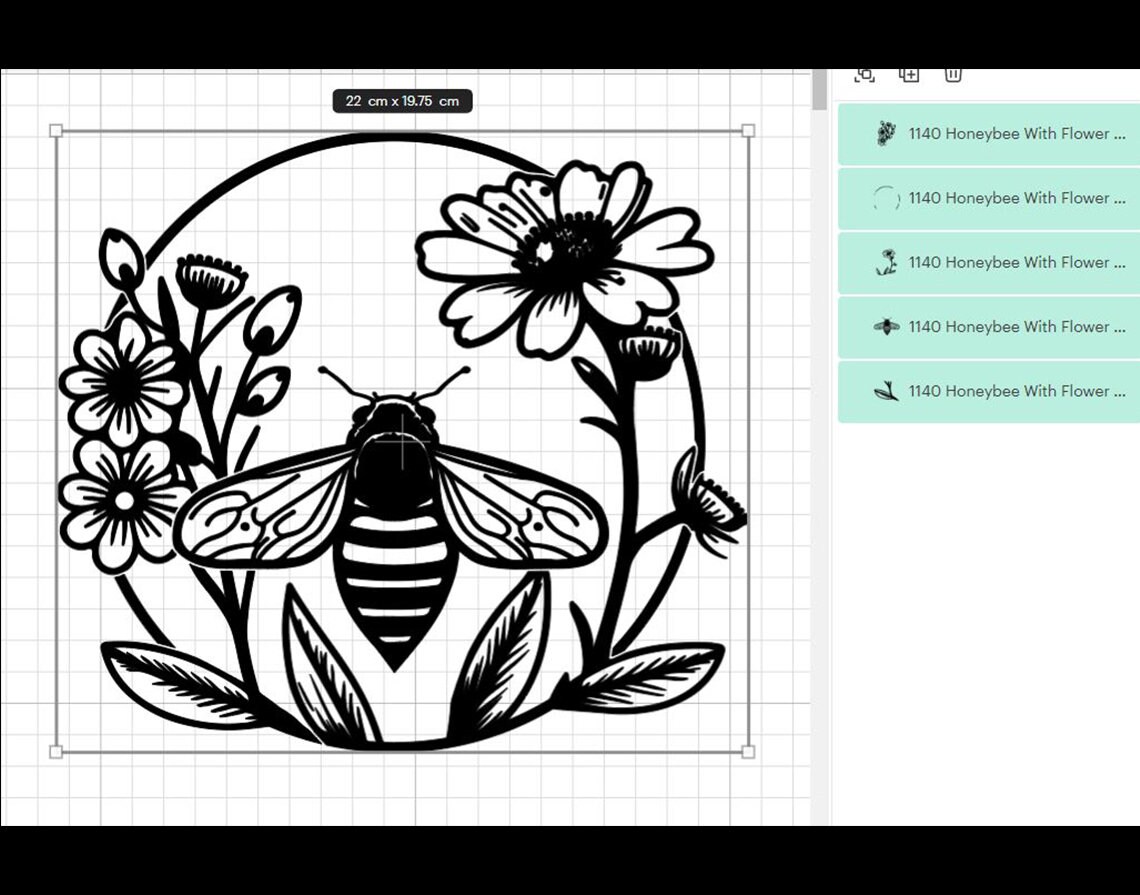Click the trash icon to delete selection
1140x895 pixels.
pos(952,74)
